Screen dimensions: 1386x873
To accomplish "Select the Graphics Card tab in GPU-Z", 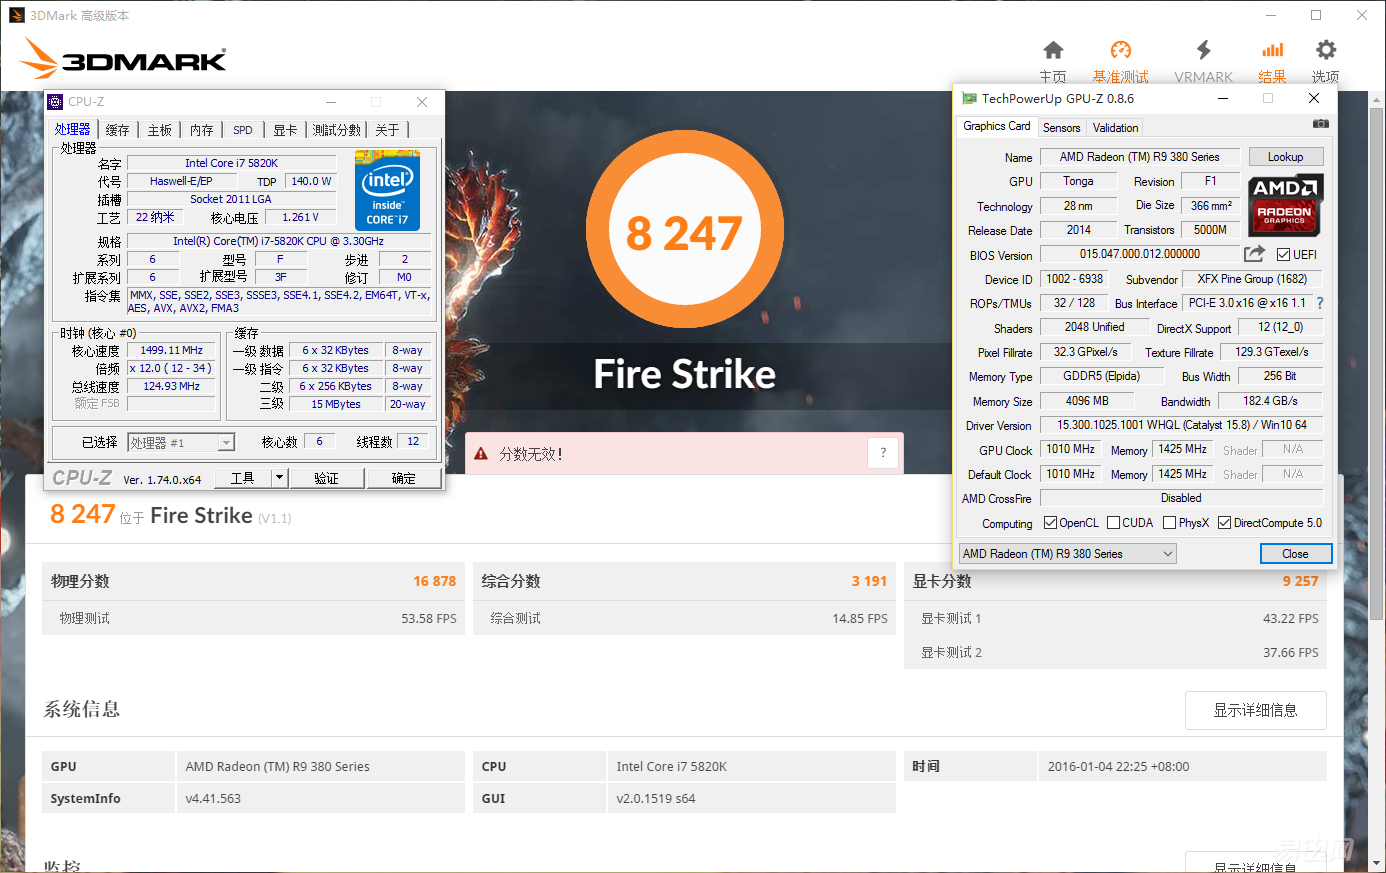I will click(997, 126).
